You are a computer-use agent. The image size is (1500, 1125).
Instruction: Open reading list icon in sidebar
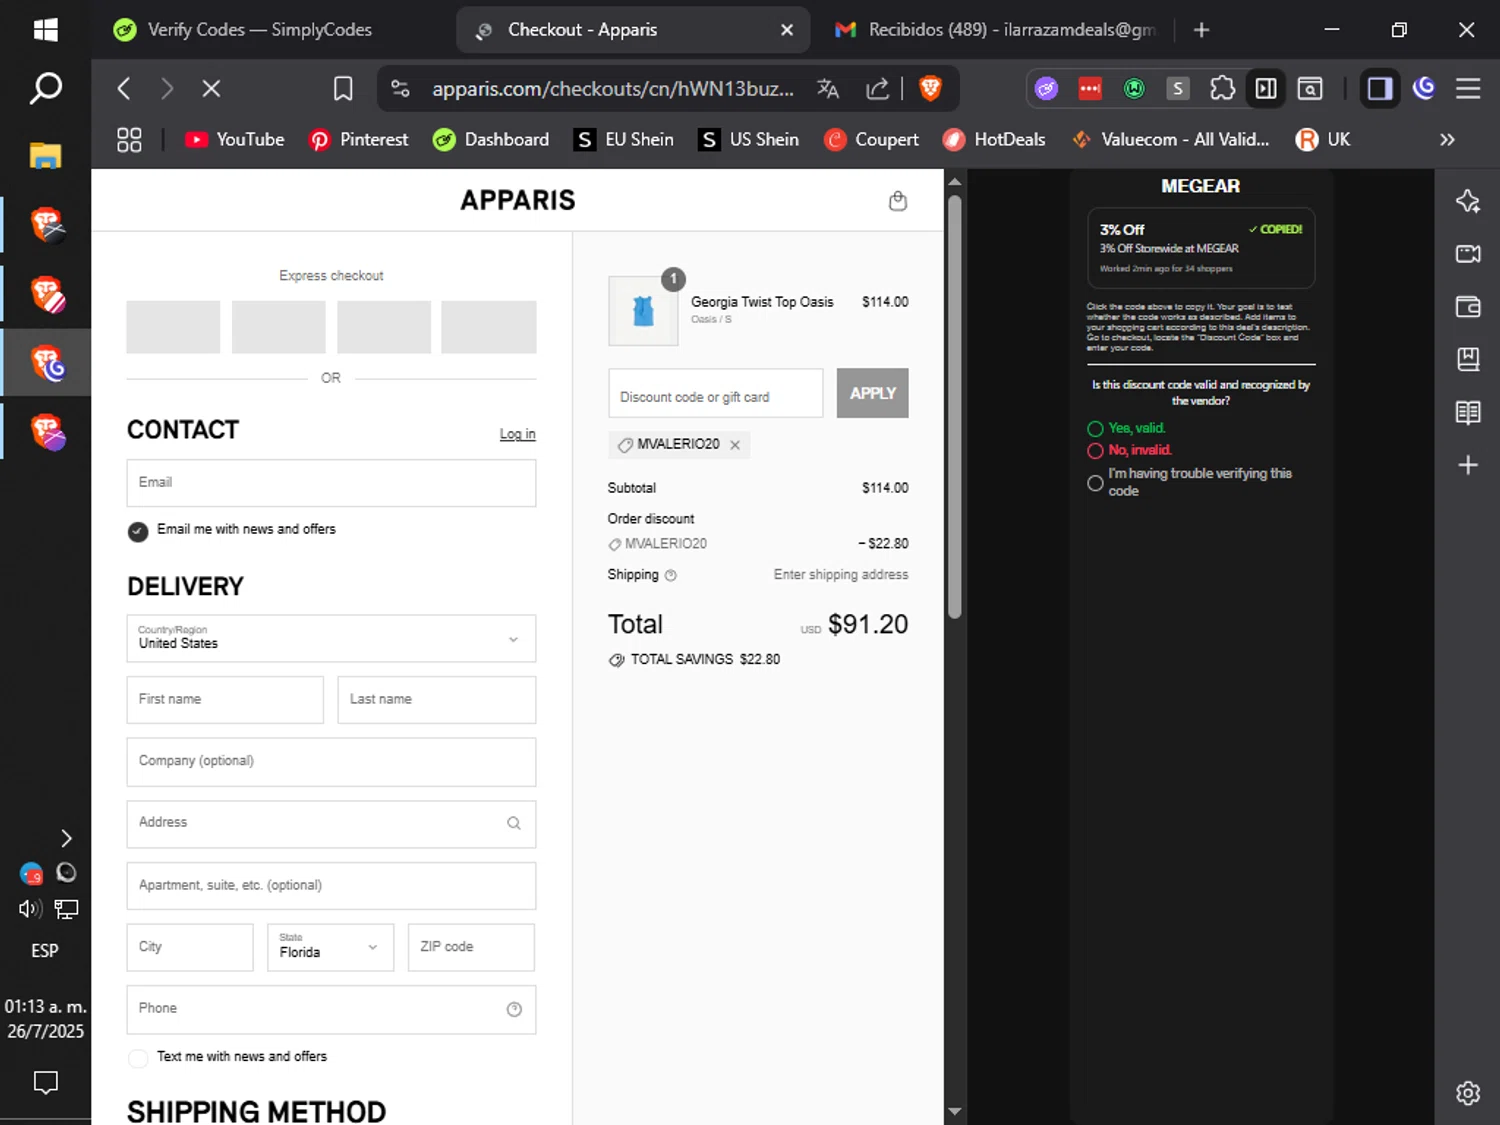point(1468,412)
